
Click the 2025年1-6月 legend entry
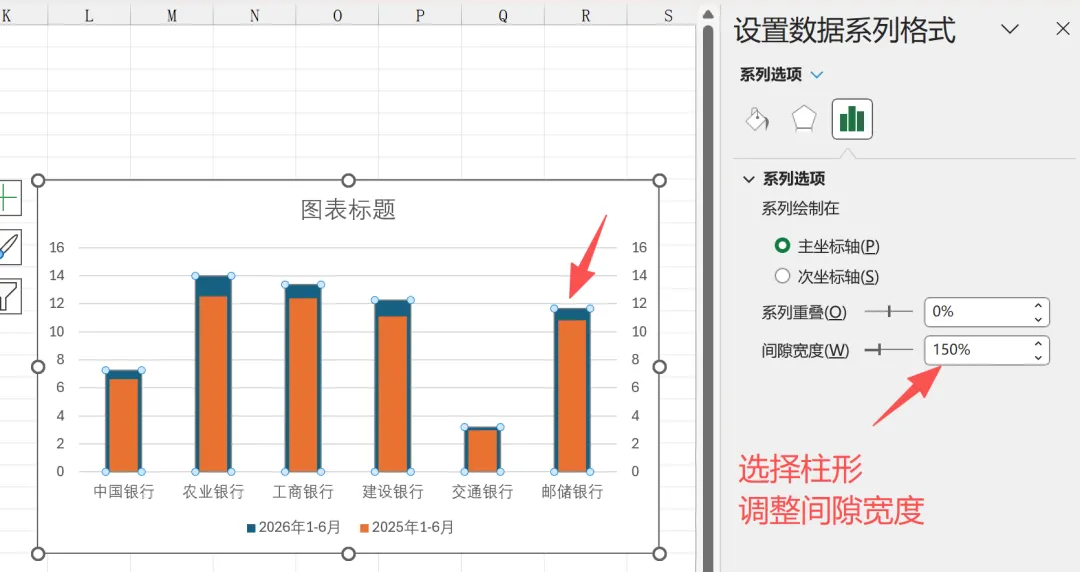[407, 527]
